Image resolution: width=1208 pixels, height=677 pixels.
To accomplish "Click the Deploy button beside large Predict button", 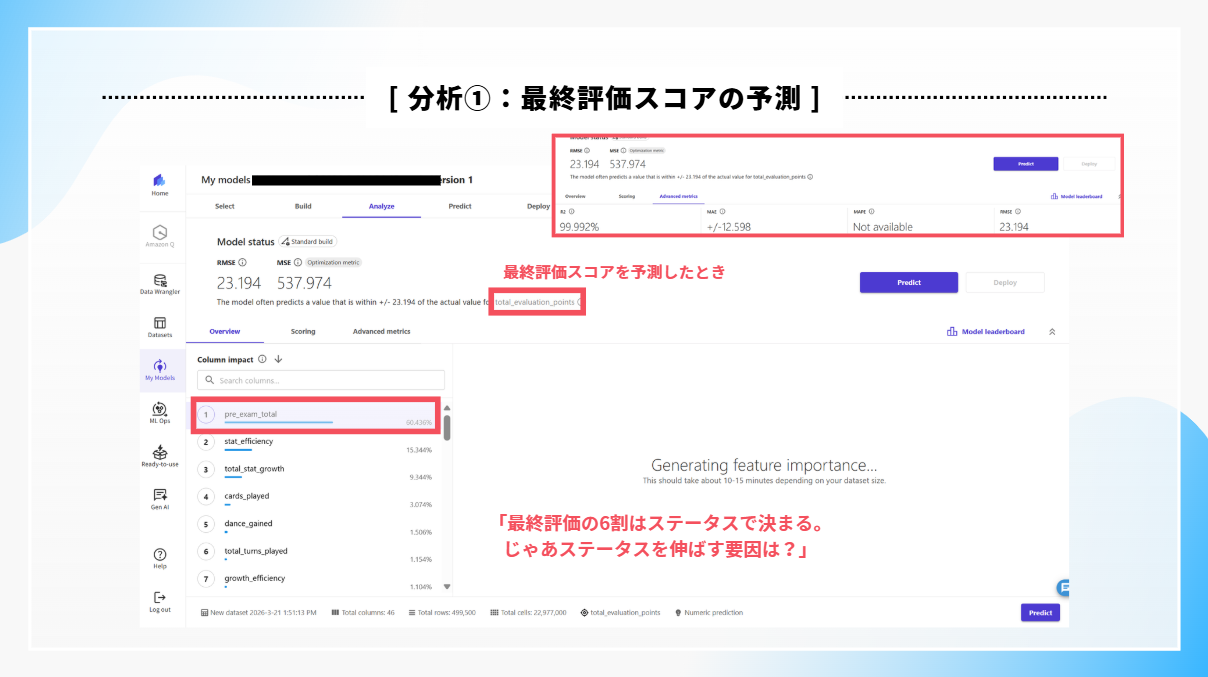I will click(x=1004, y=282).
